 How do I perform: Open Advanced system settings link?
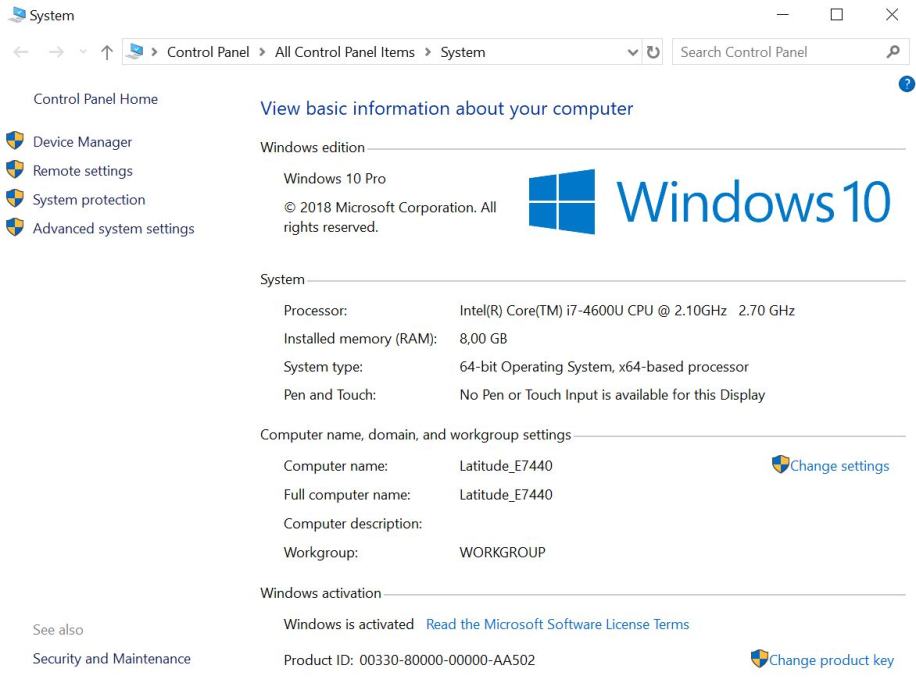coord(113,228)
